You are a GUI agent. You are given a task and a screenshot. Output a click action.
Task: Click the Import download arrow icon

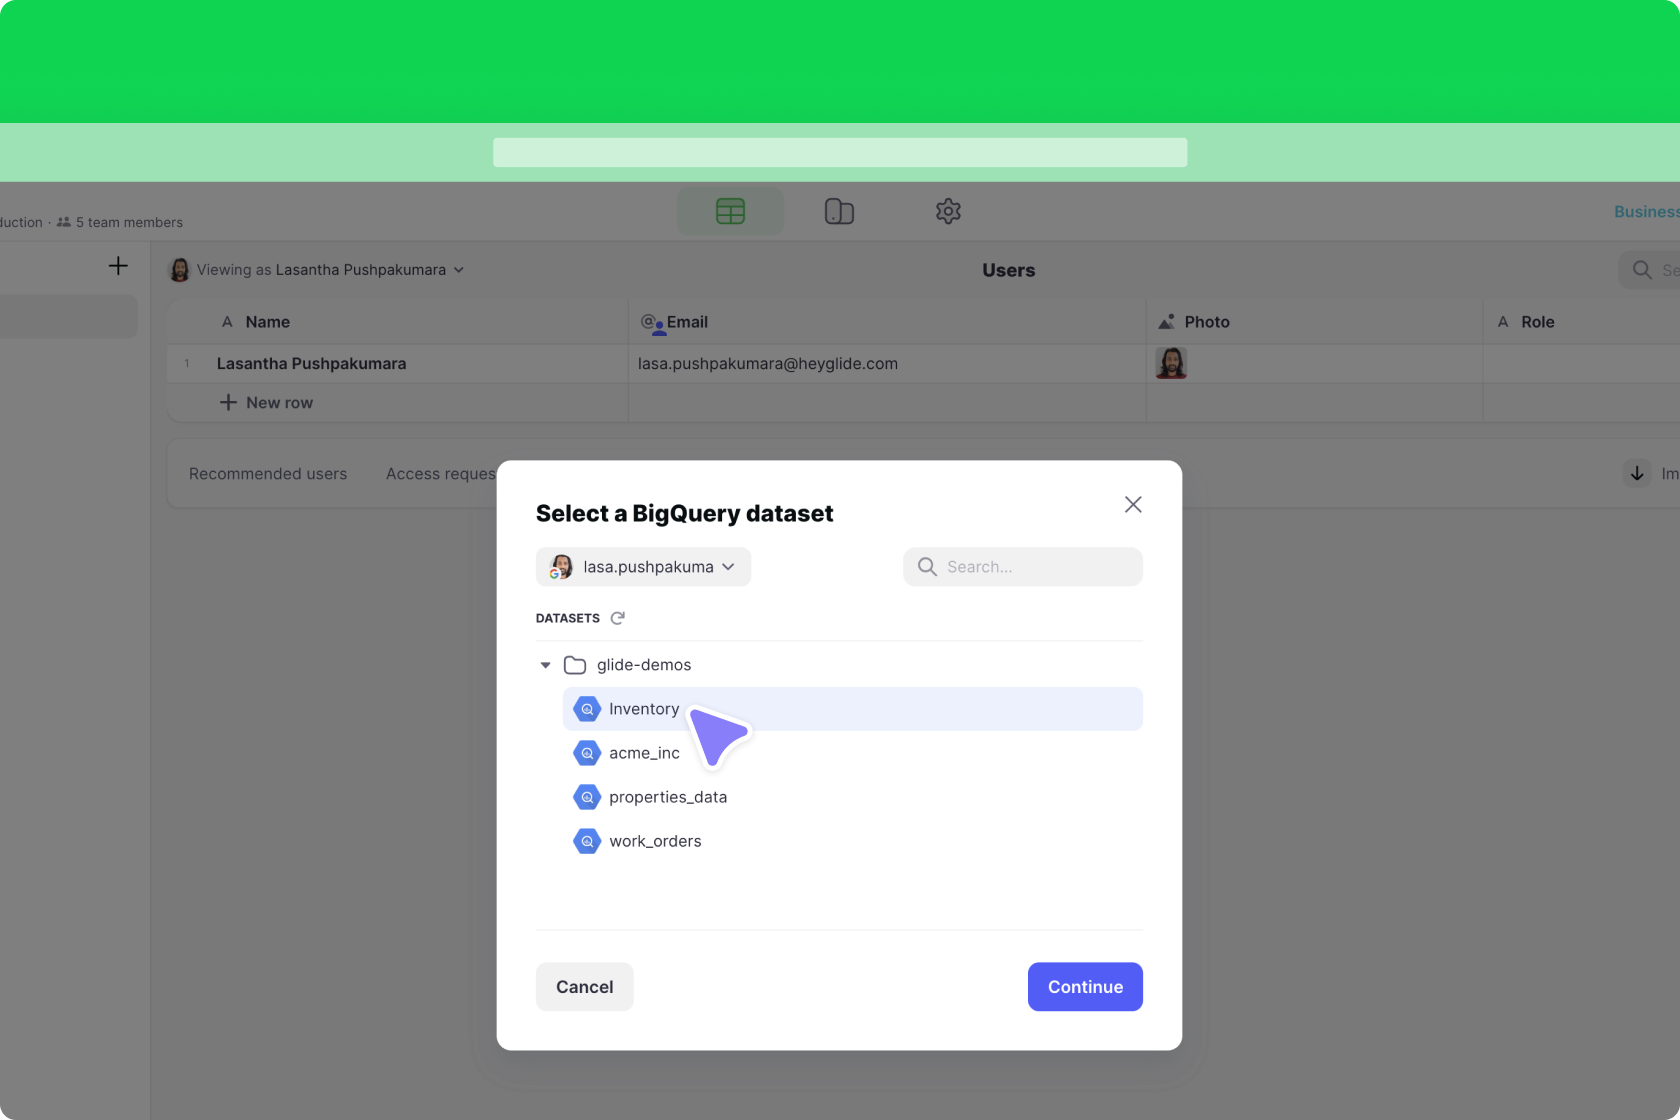[x=1636, y=473]
